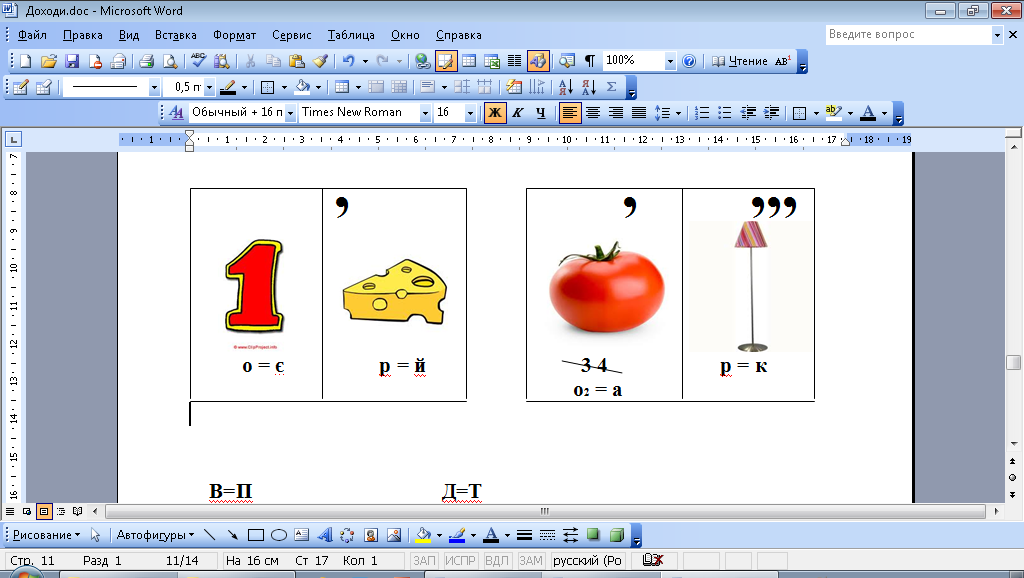The image size is (1024, 578).
Task: Toggle Bold formatting (Ж)
Action: pos(494,113)
